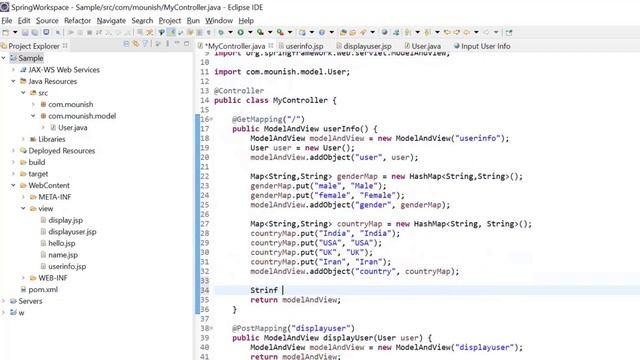Click the External Tools run icon
The width and height of the screenshot is (640, 360).
click(x=280, y=32)
